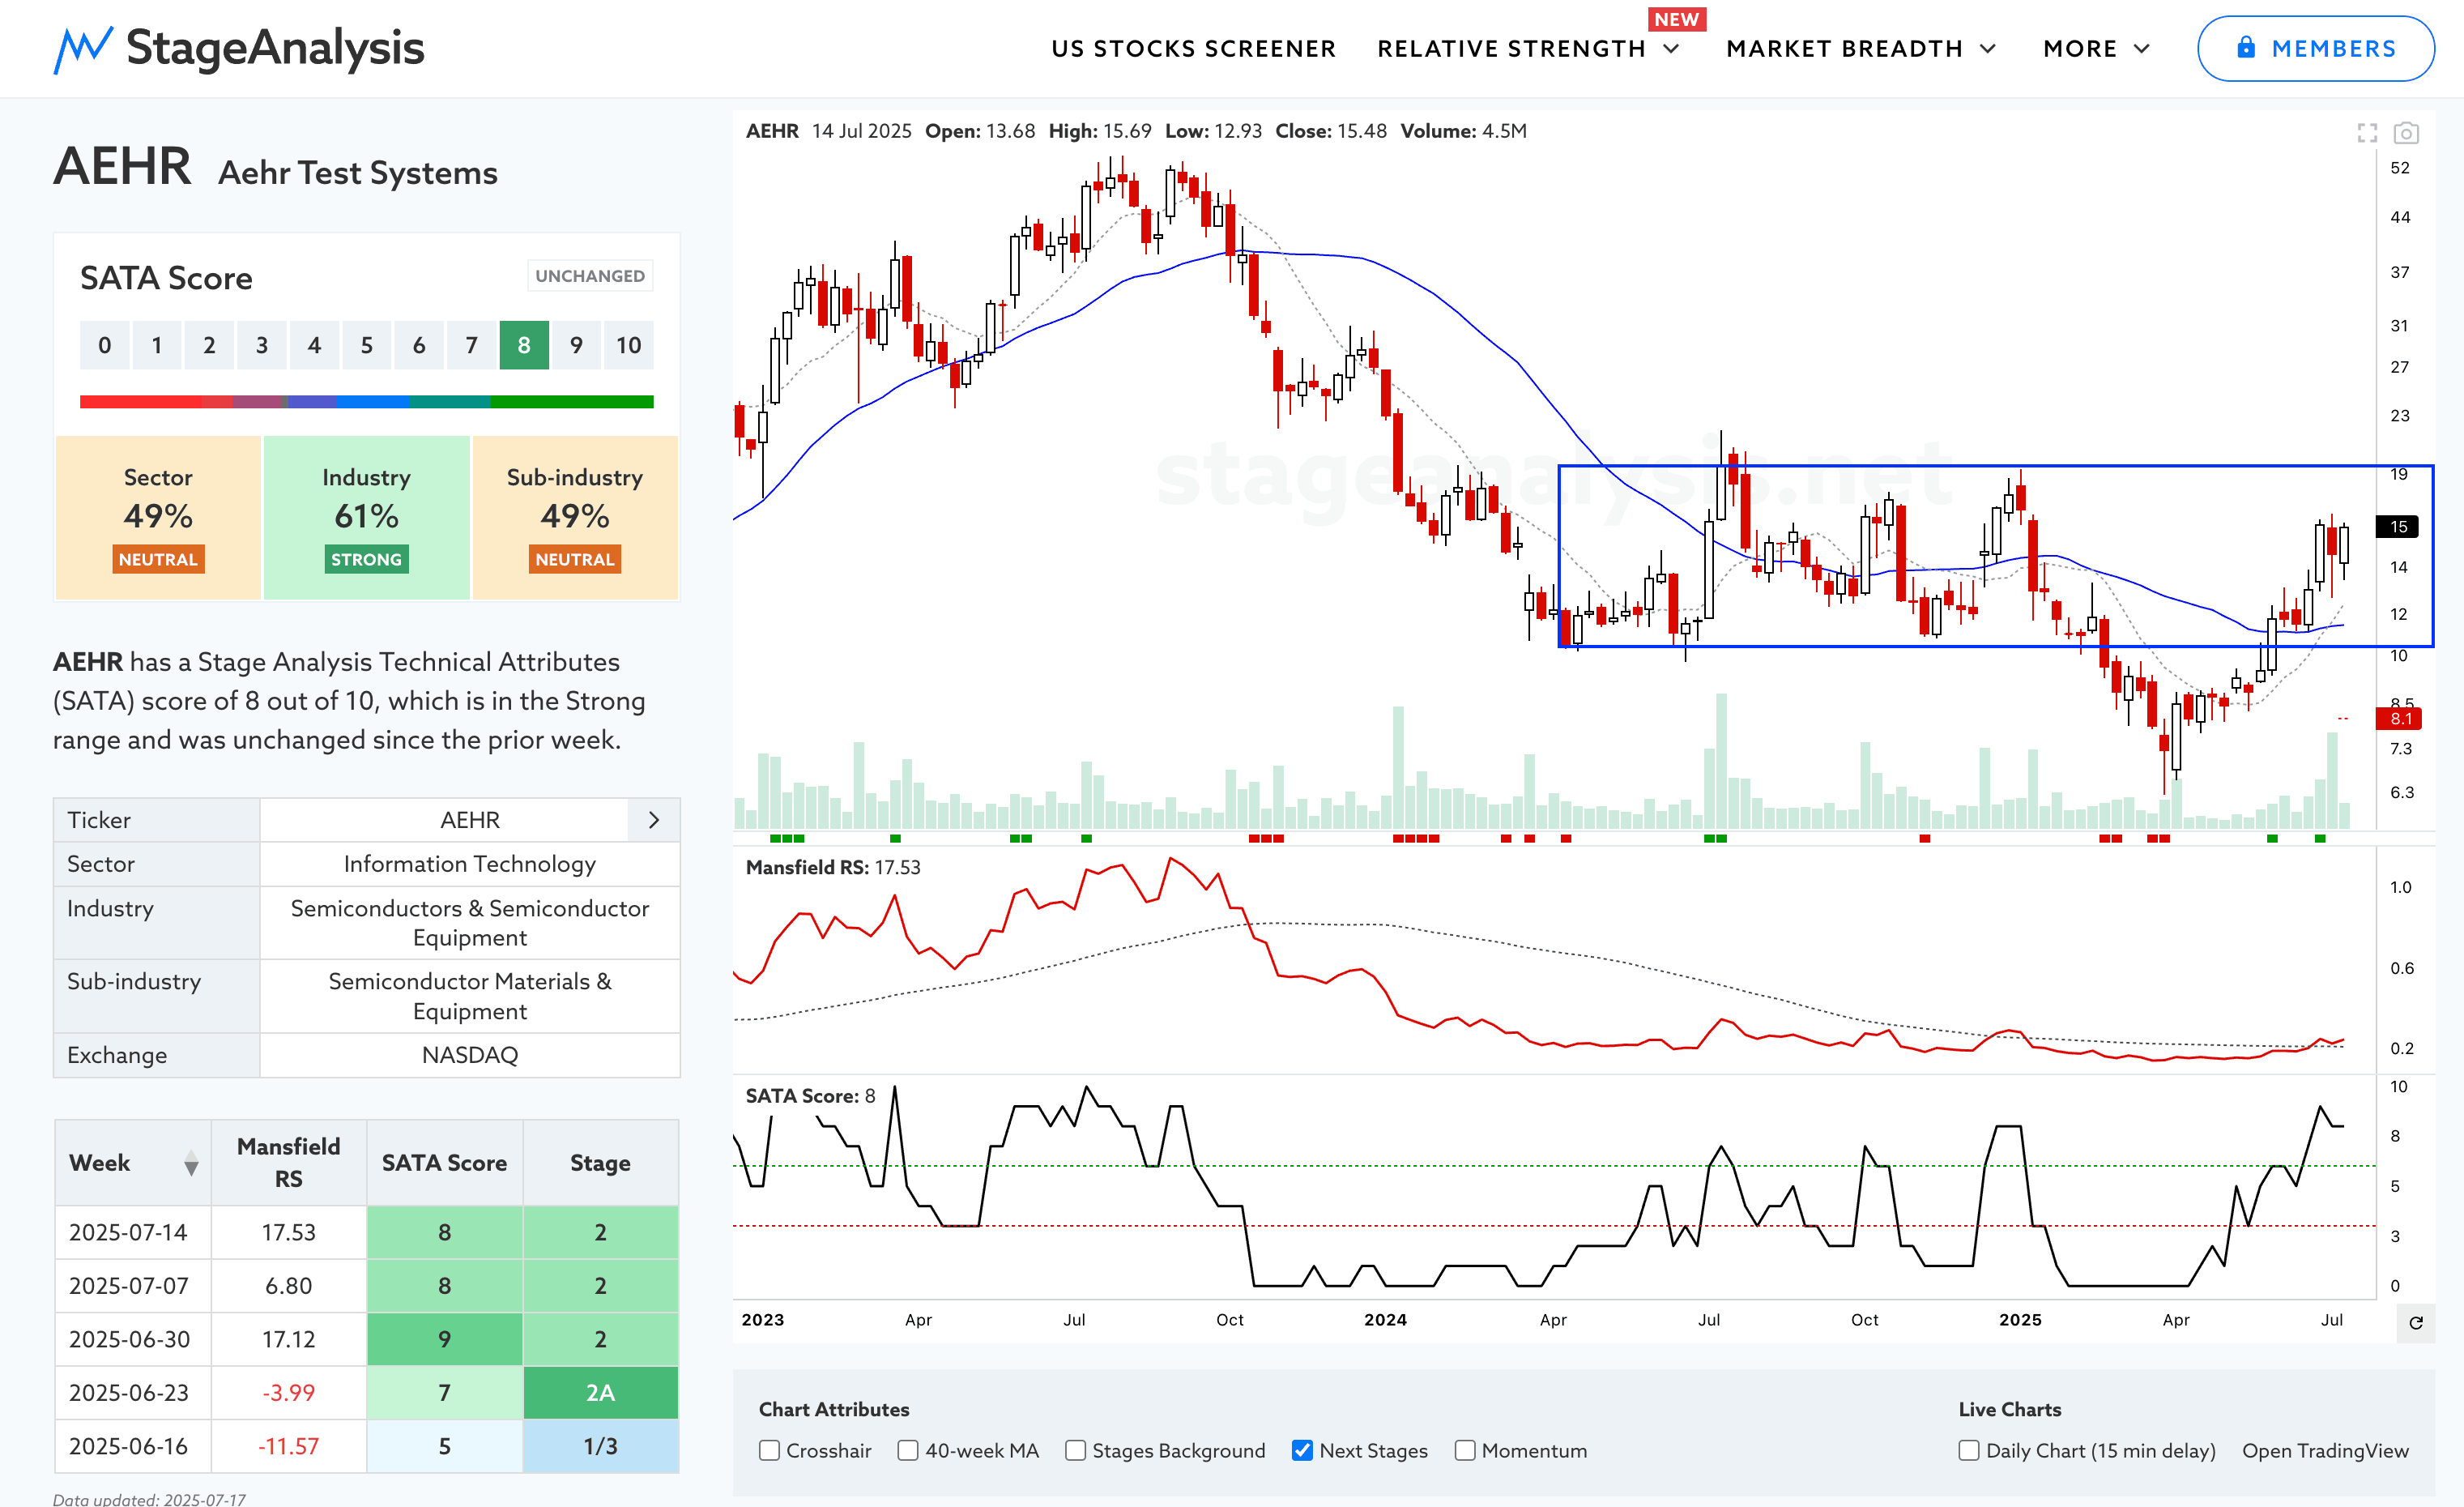The width and height of the screenshot is (2464, 1507).
Task: Open US Stocks Screener page
Action: (1193, 49)
